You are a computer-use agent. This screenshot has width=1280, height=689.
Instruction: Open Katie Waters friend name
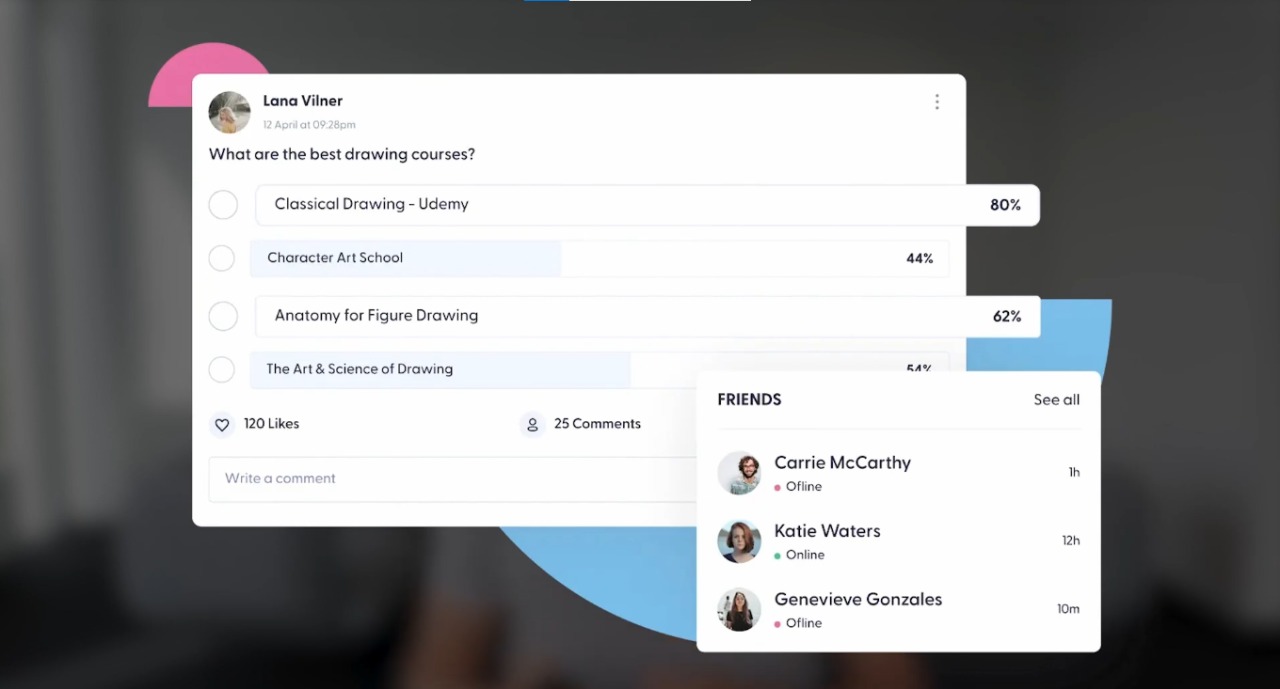[827, 531]
